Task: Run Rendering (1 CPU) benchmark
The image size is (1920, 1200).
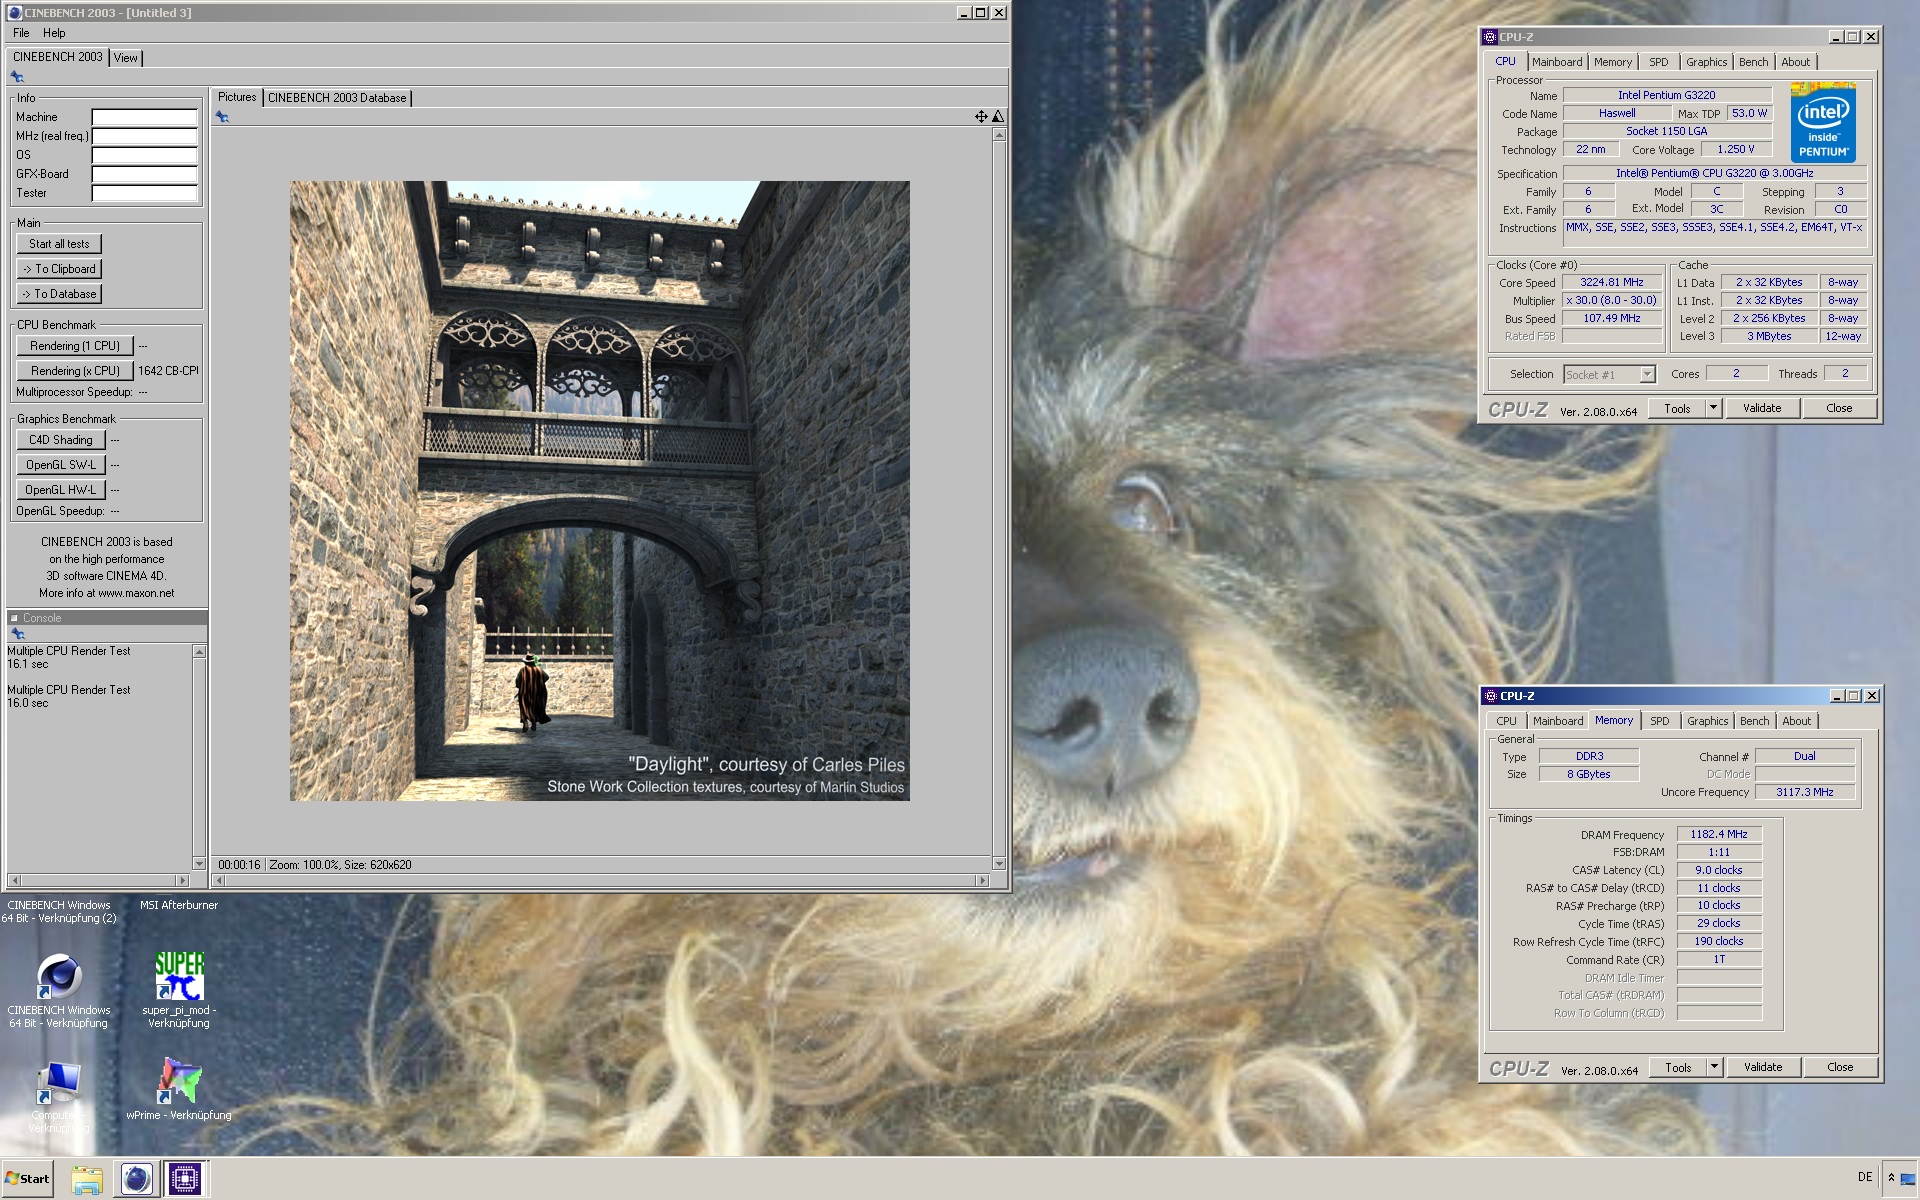Action: click(x=75, y=346)
